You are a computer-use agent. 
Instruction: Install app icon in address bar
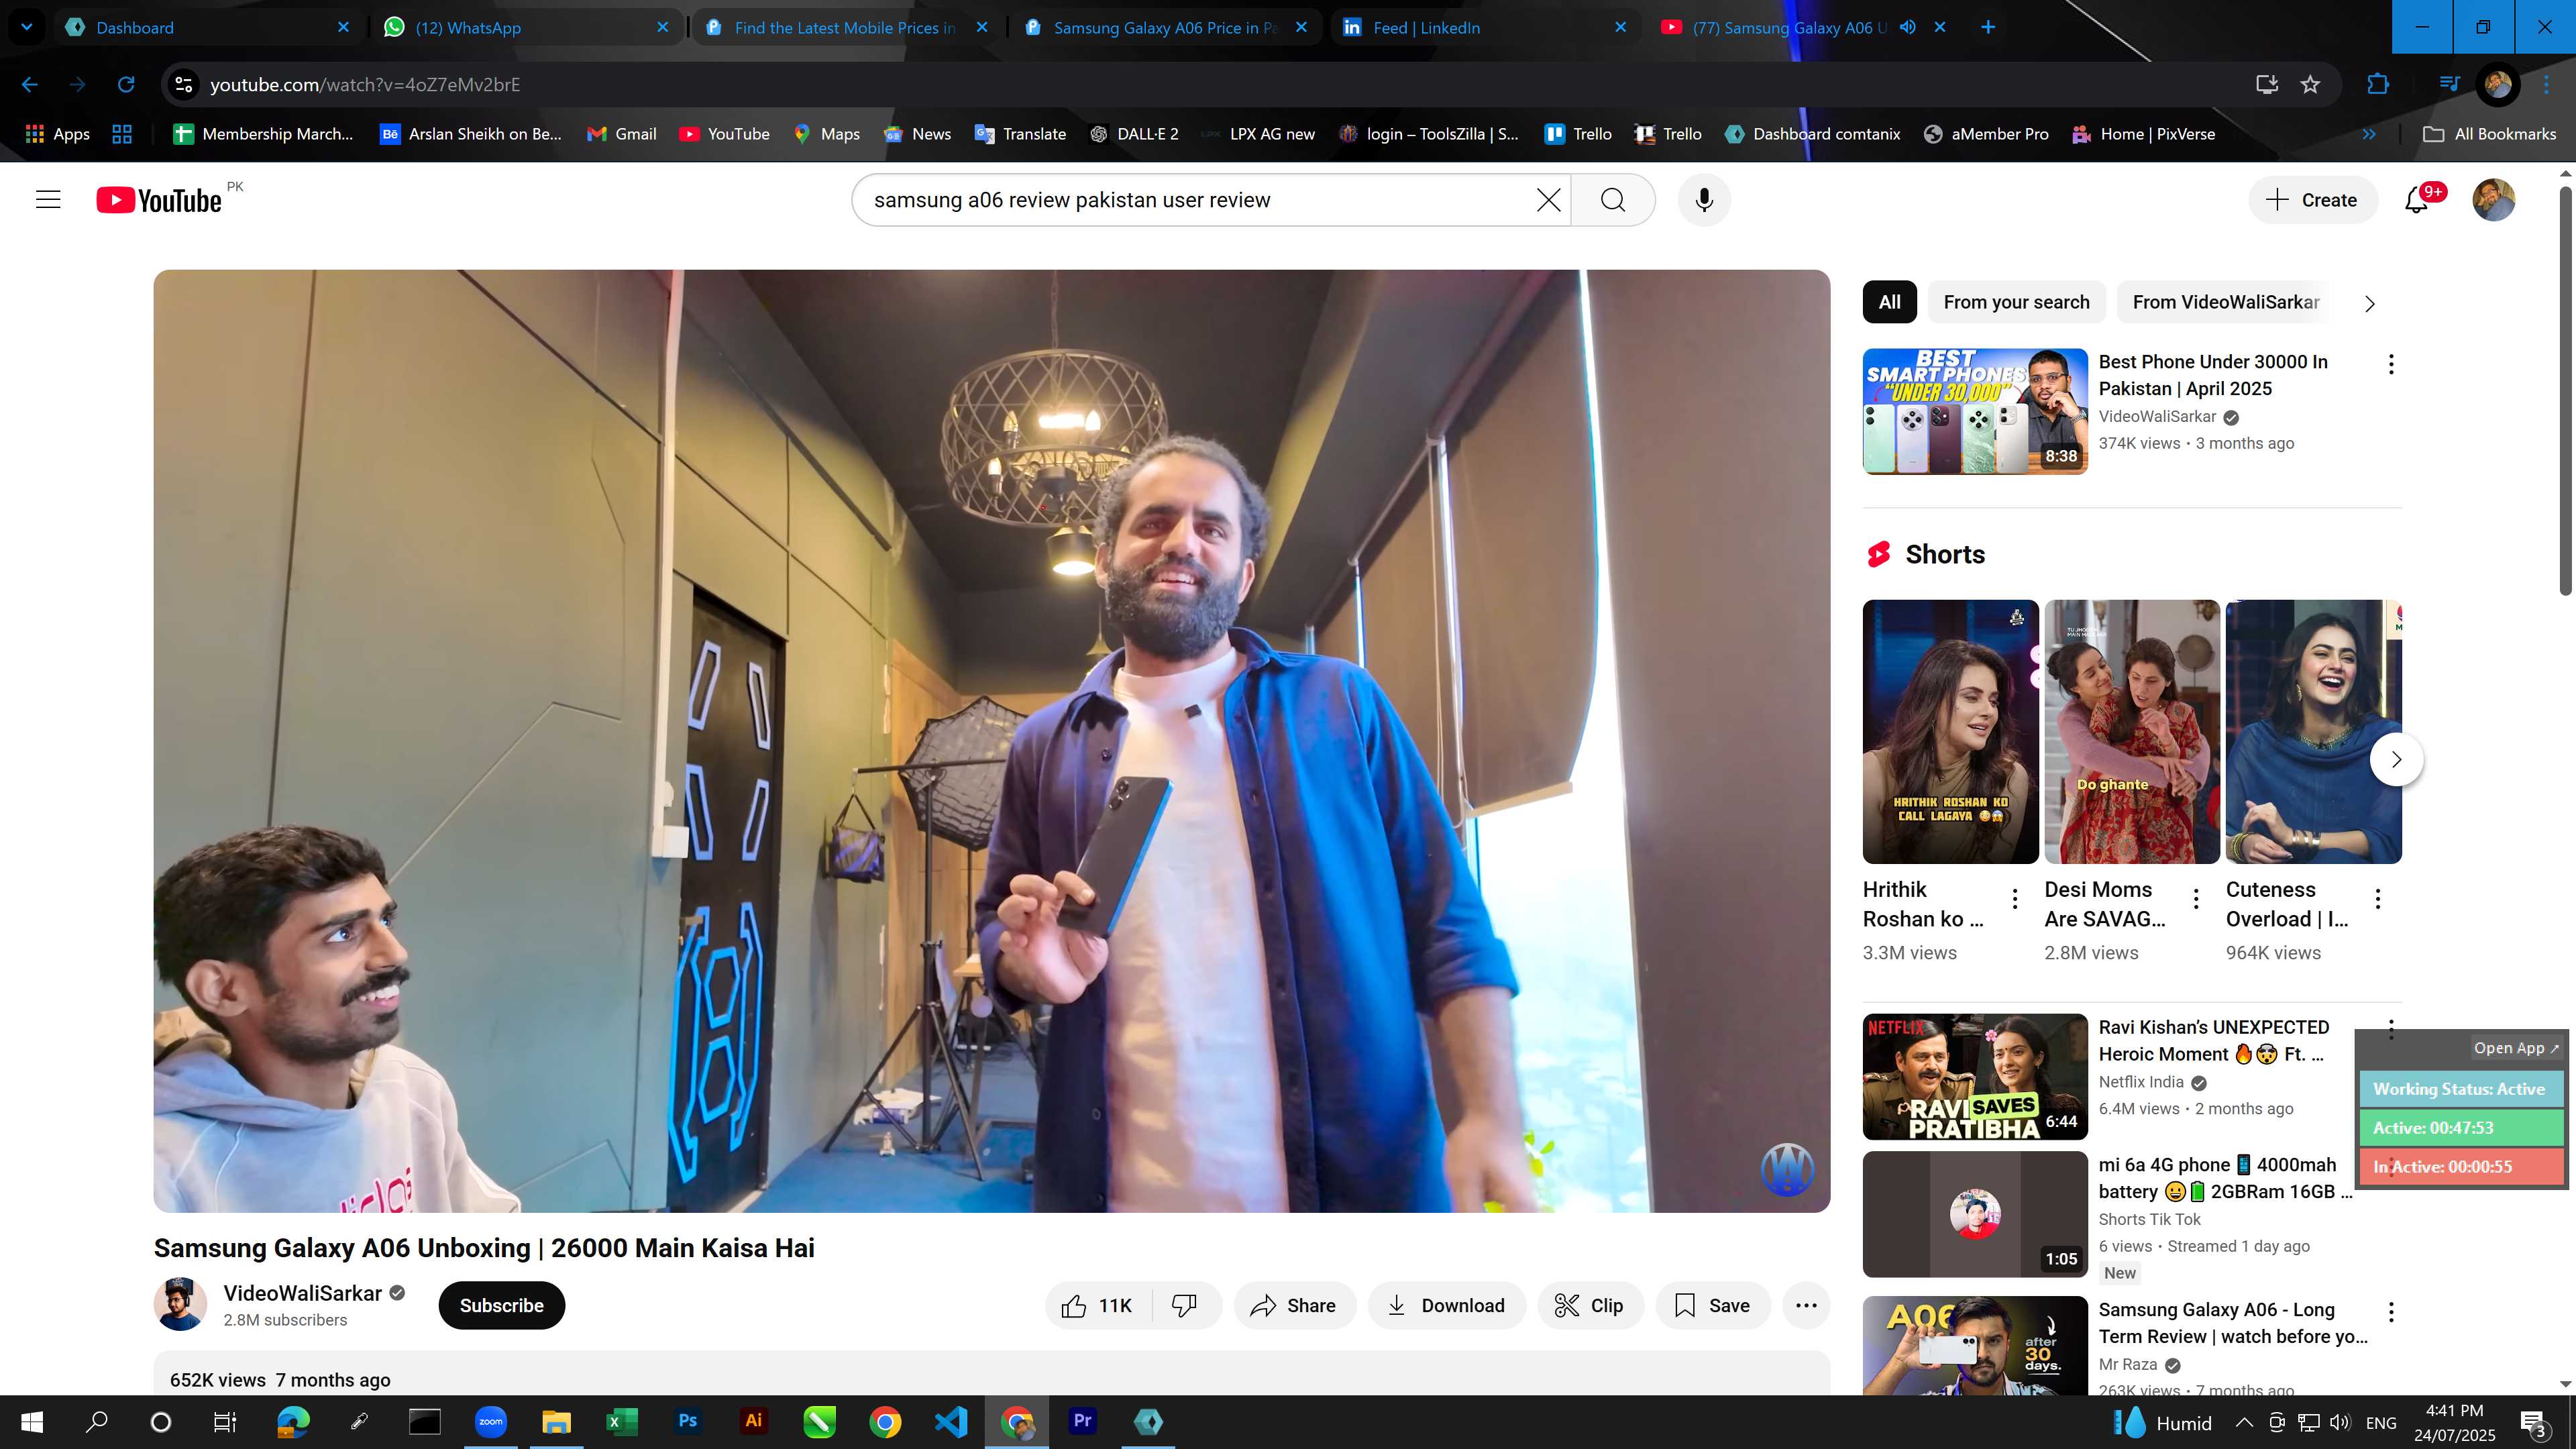2267,85
